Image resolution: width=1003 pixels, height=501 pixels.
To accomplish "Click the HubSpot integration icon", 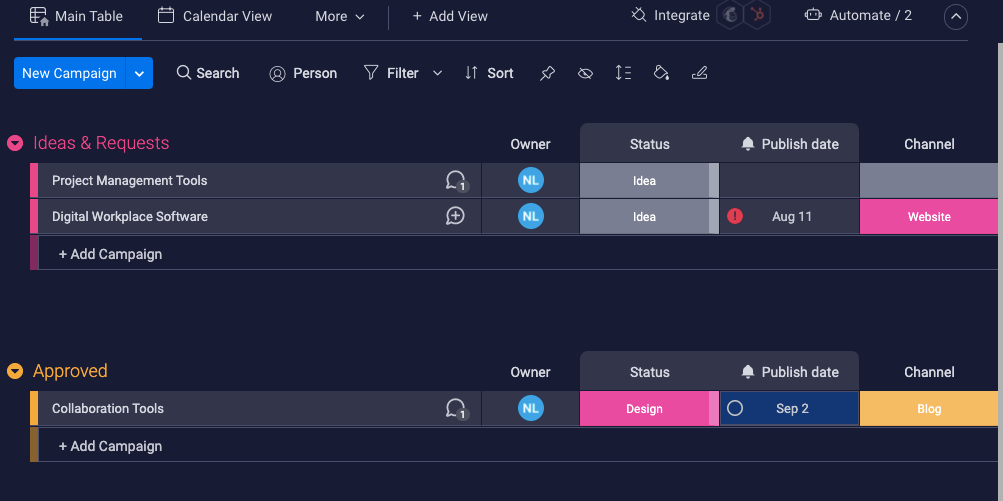I will click(757, 16).
